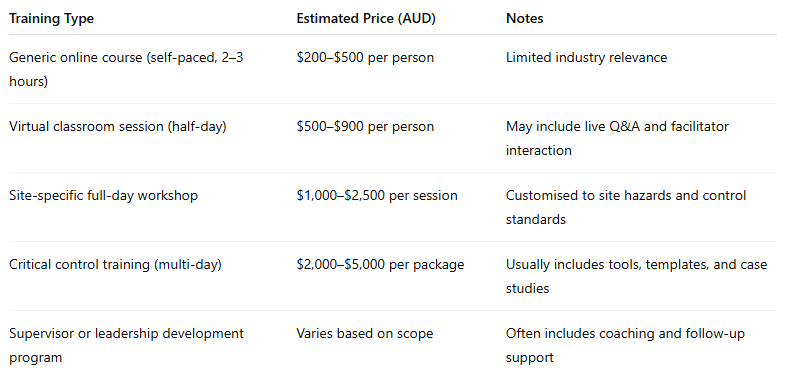This screenshot has height=377, width=786.
Task: Click the $200–$500 per person price
Action: coord(365,58)
